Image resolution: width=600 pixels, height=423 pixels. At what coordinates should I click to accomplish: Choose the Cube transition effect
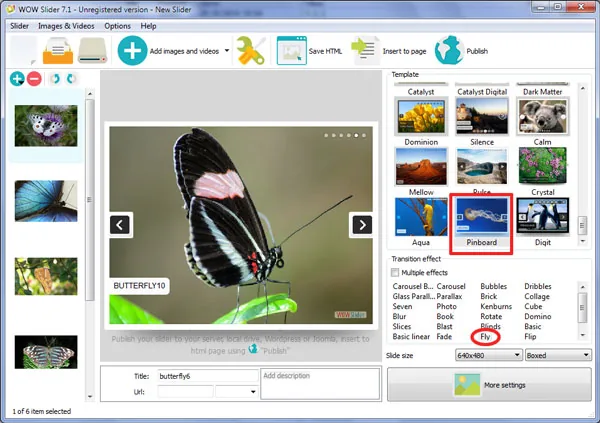tap(533, 306)
